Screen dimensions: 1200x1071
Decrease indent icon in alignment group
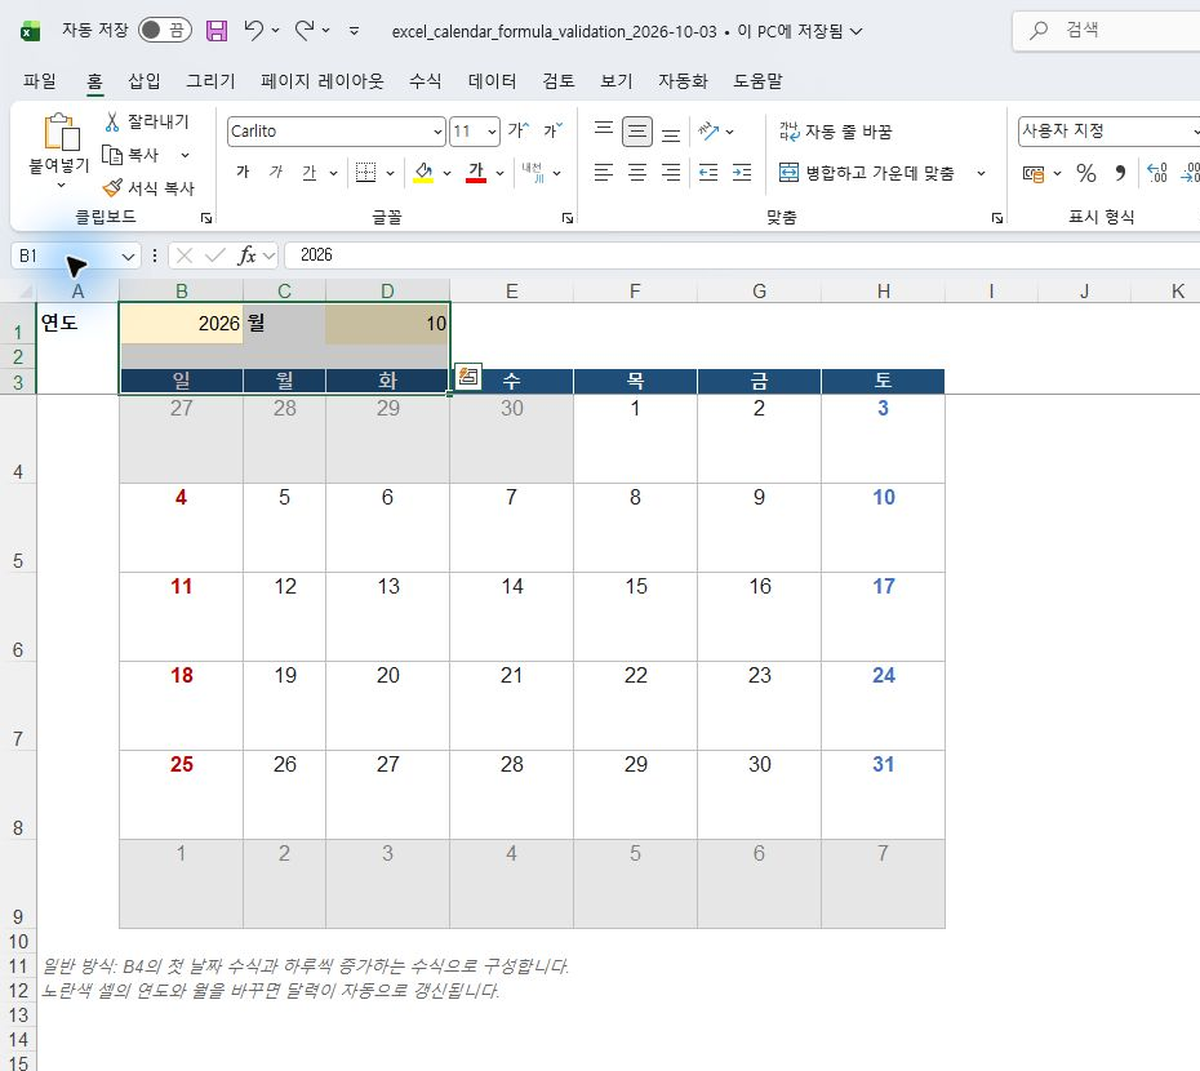pyautogui.click(x=708, y=173)
